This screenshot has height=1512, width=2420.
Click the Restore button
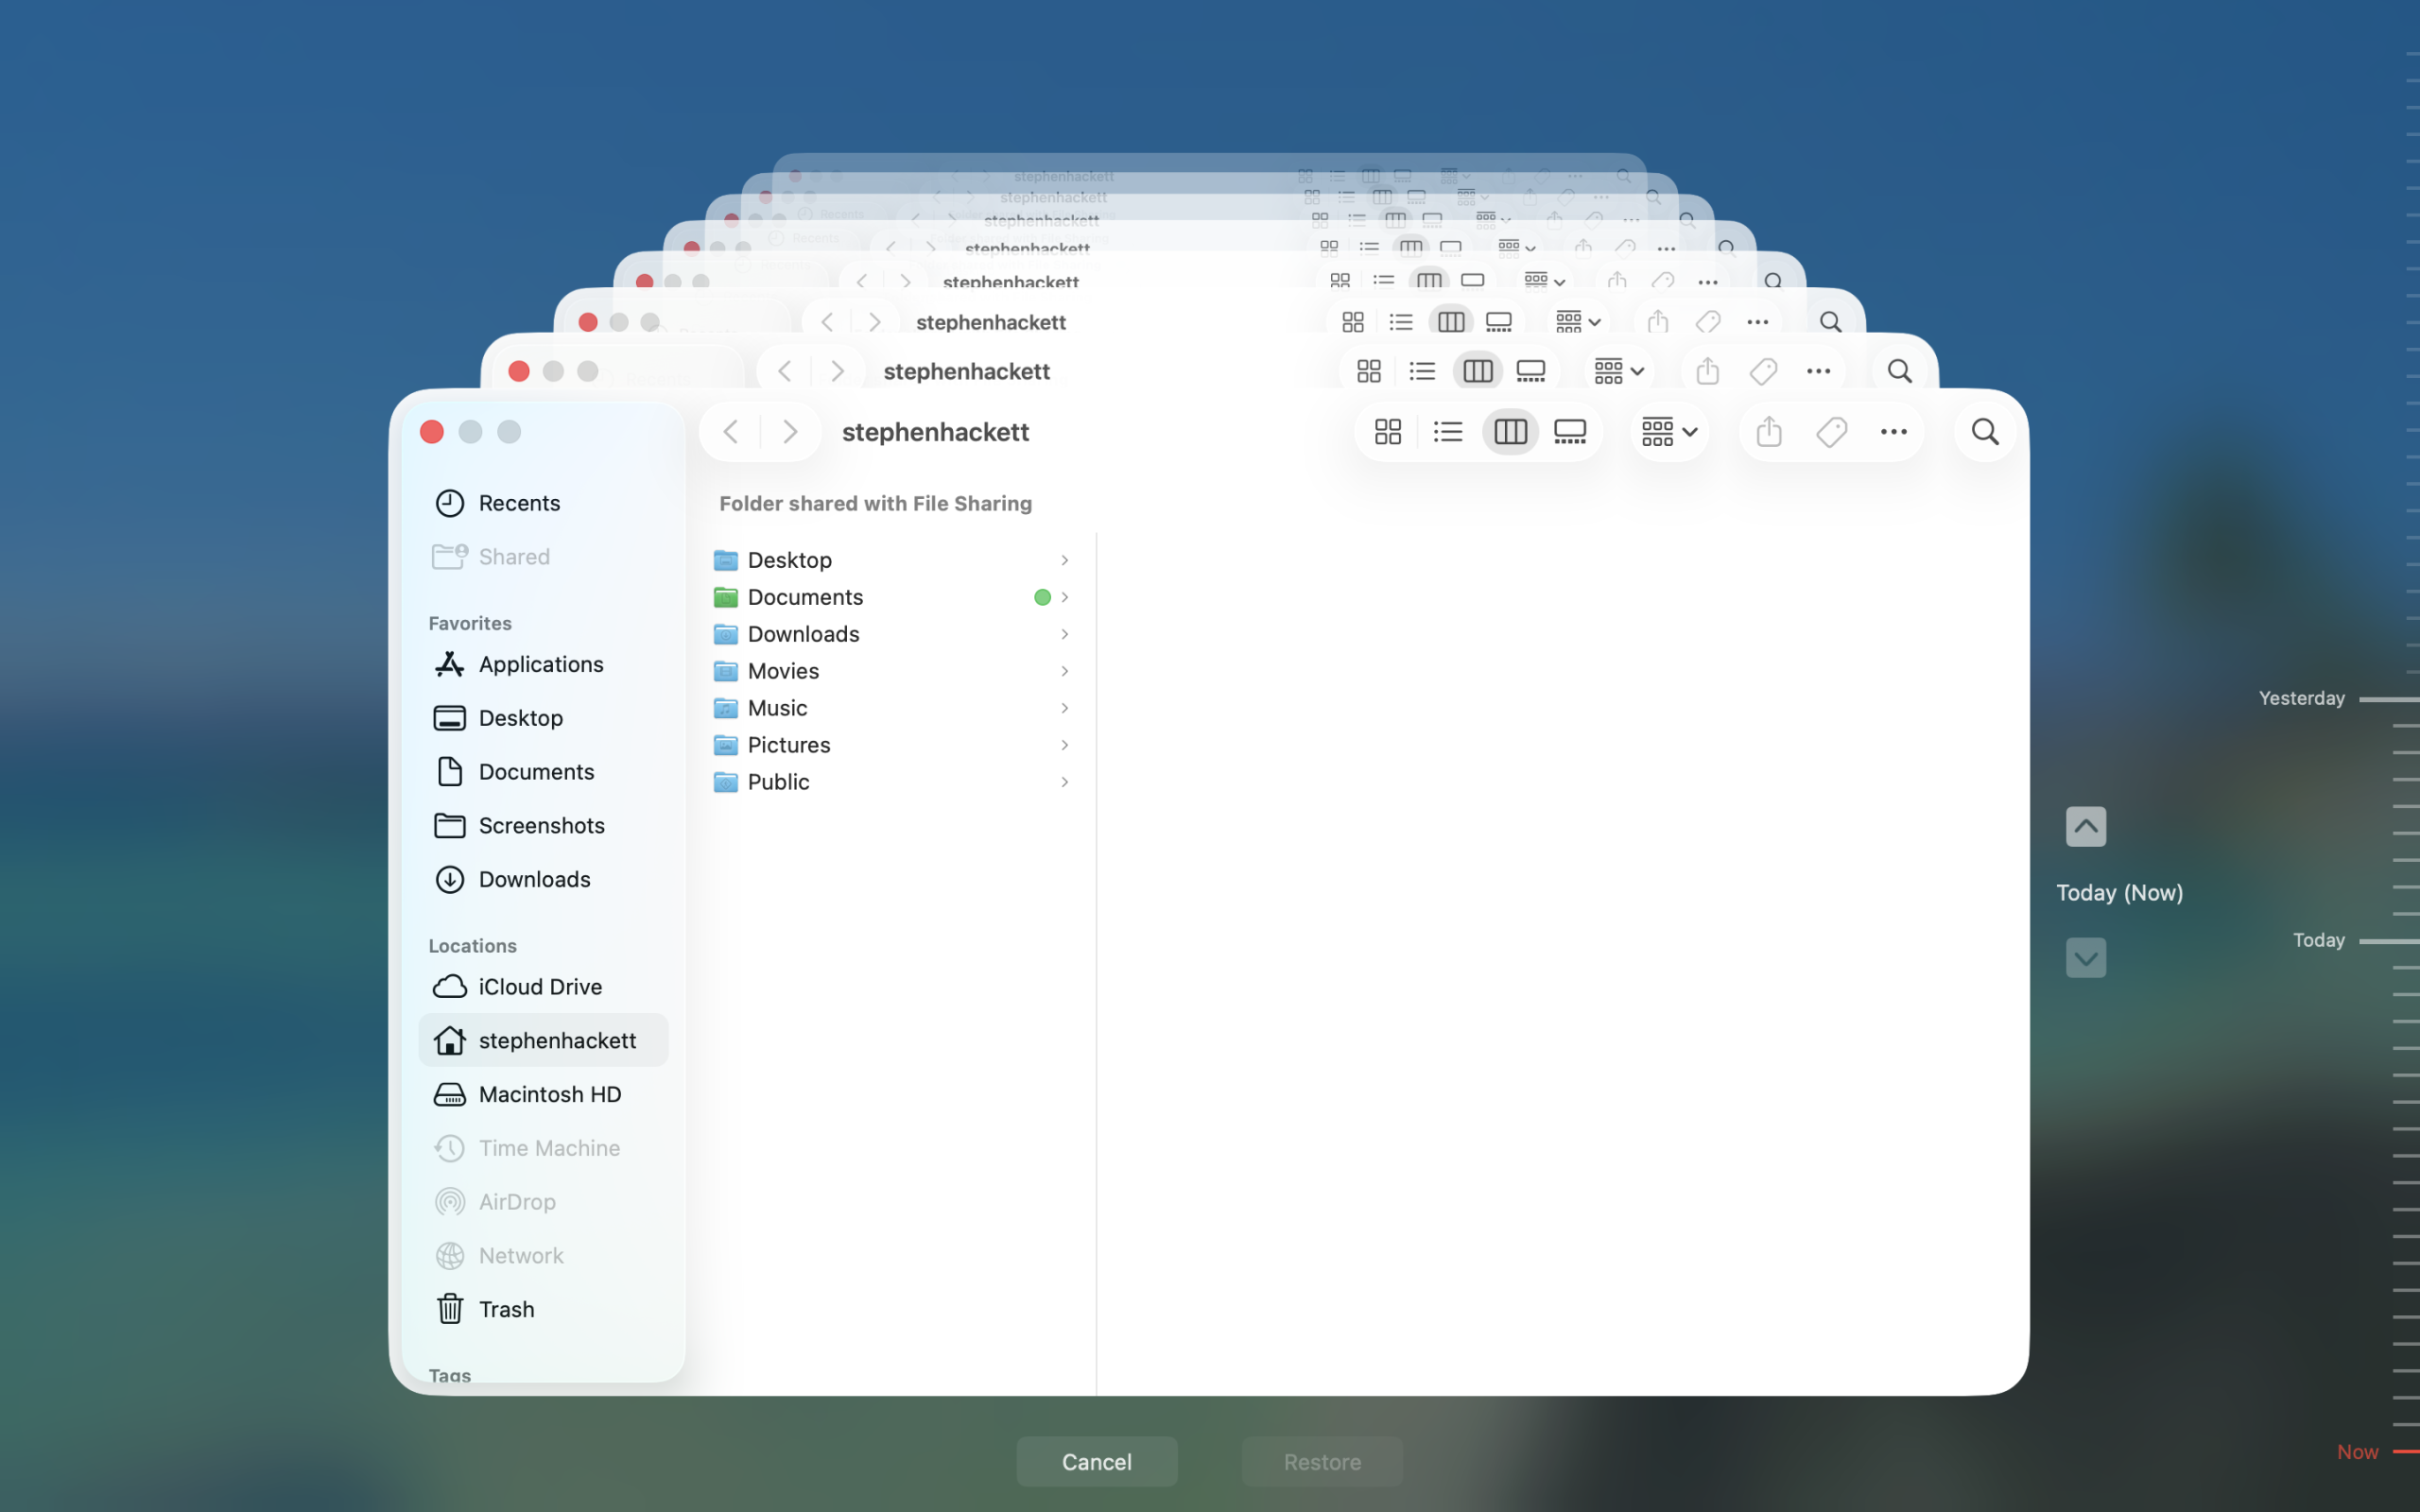pos(1322,1462)
